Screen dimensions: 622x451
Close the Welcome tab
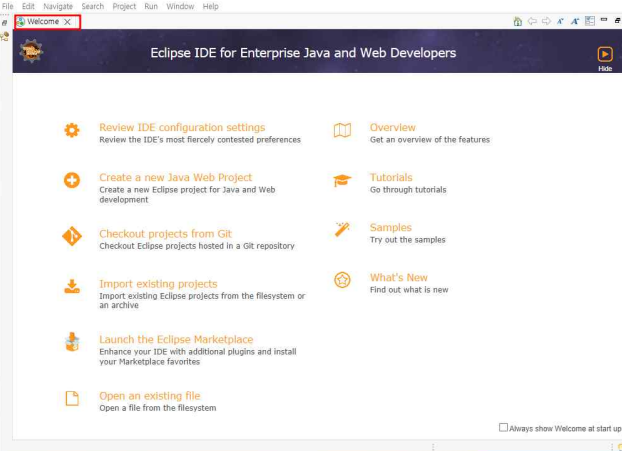pos(67,22)
